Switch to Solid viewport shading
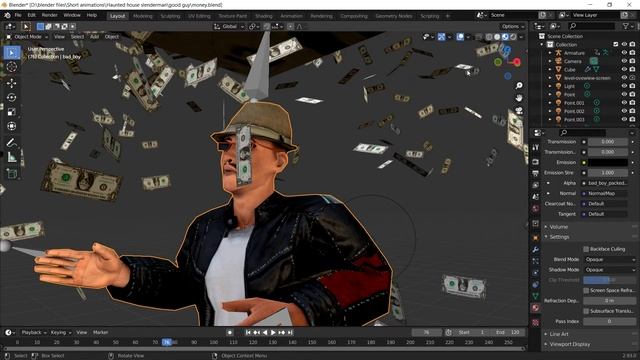 pos(497,37)
